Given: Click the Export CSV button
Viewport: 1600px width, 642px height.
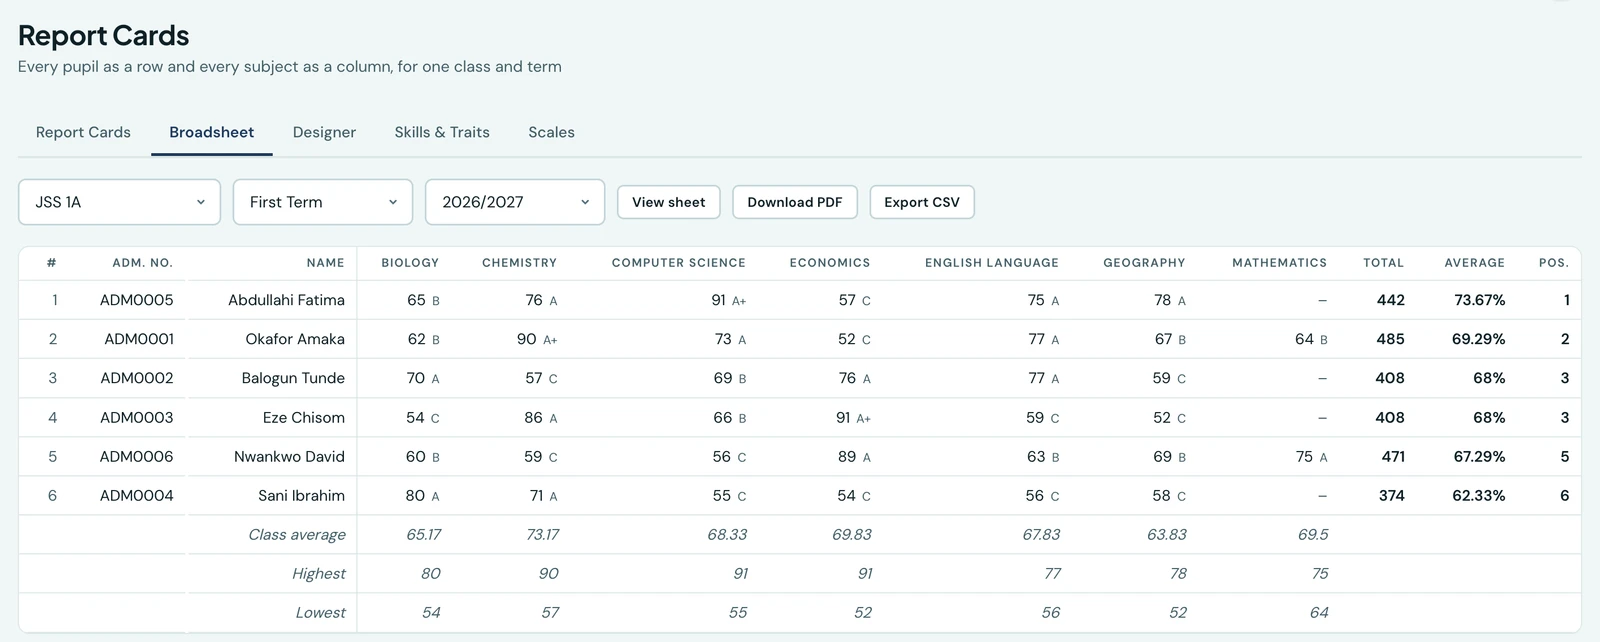Looking at the screenshot, I should coord(922,202).
